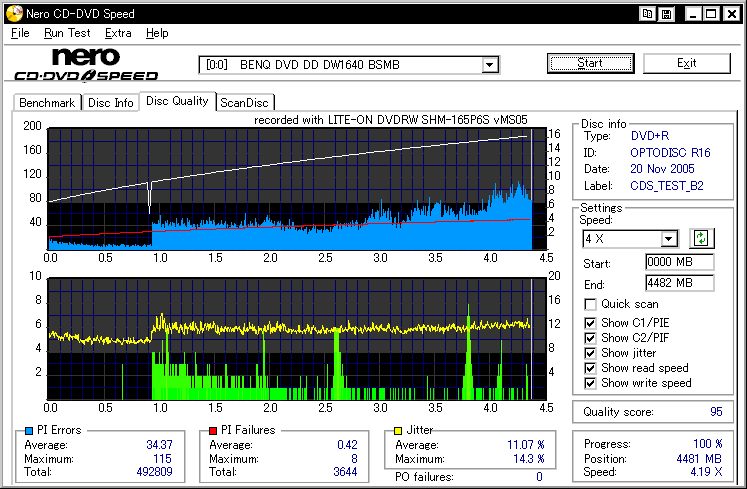
Task: Click the lower PI Failures jitter graph
Action: (297, 339)
